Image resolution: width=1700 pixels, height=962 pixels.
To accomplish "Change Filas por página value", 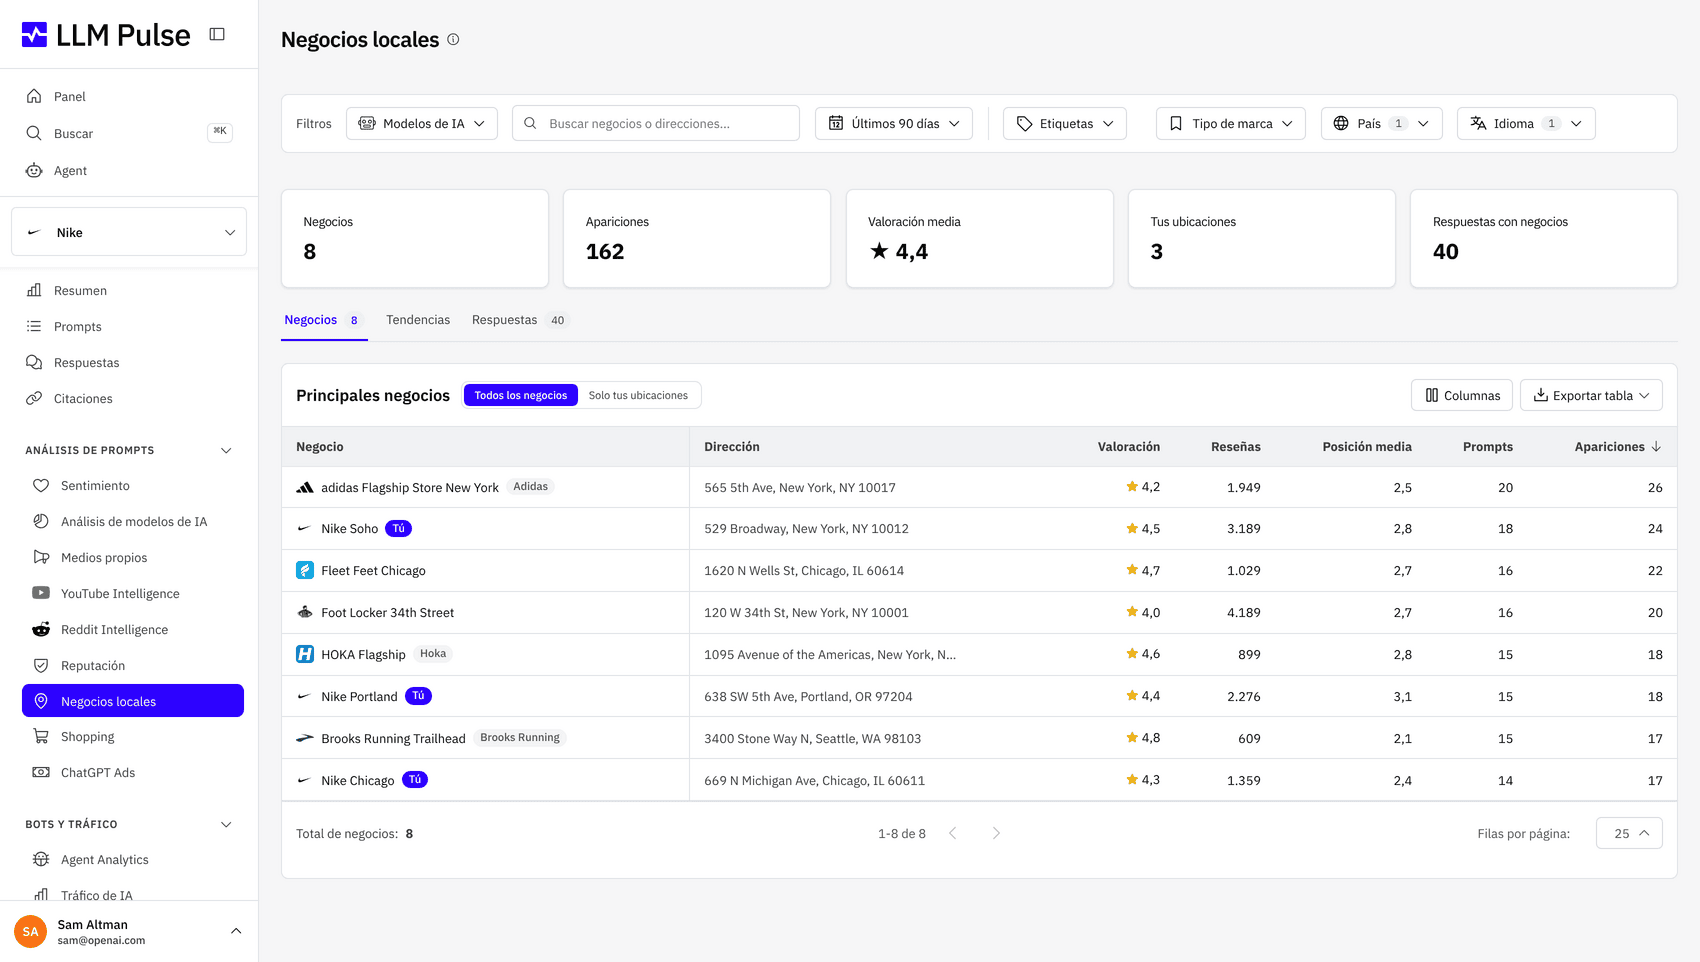I will pos(1629,833).
